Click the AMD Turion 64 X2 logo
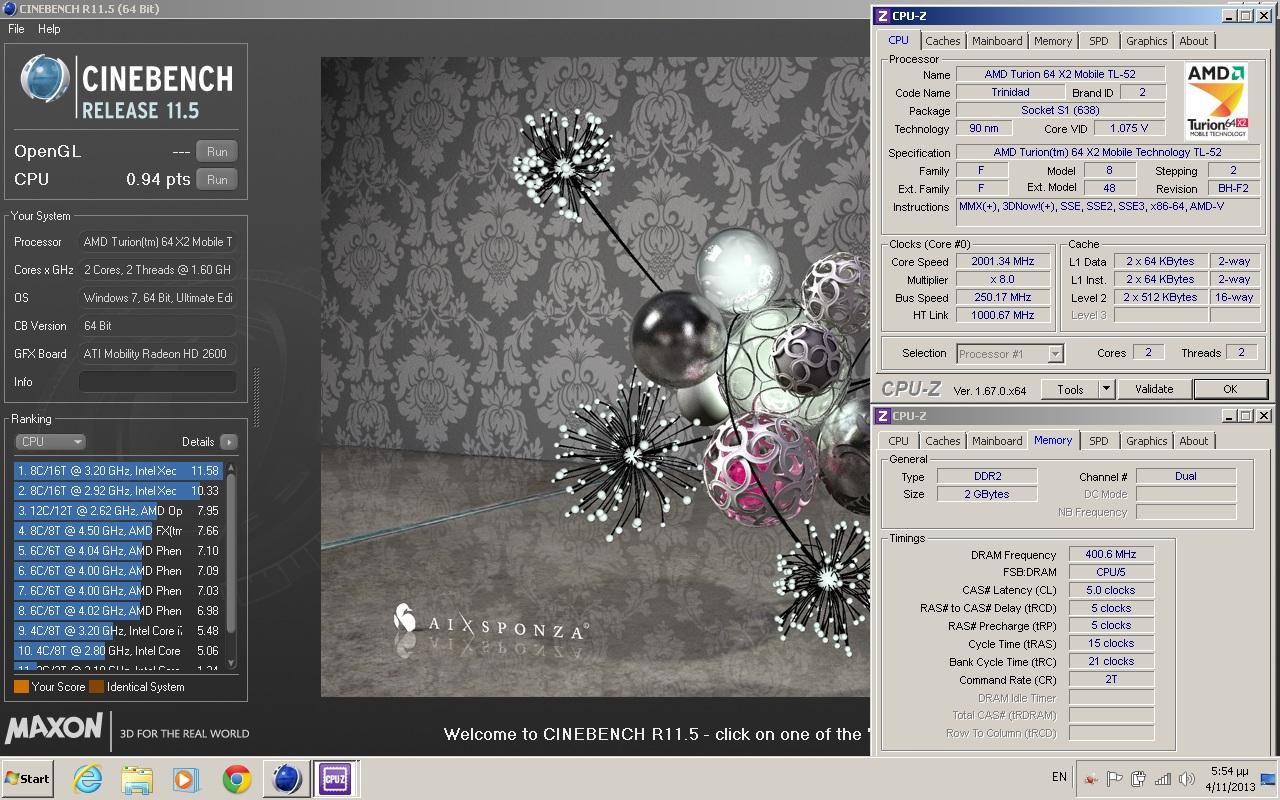Screen dimensions: 1280x800 (1217, 100)
